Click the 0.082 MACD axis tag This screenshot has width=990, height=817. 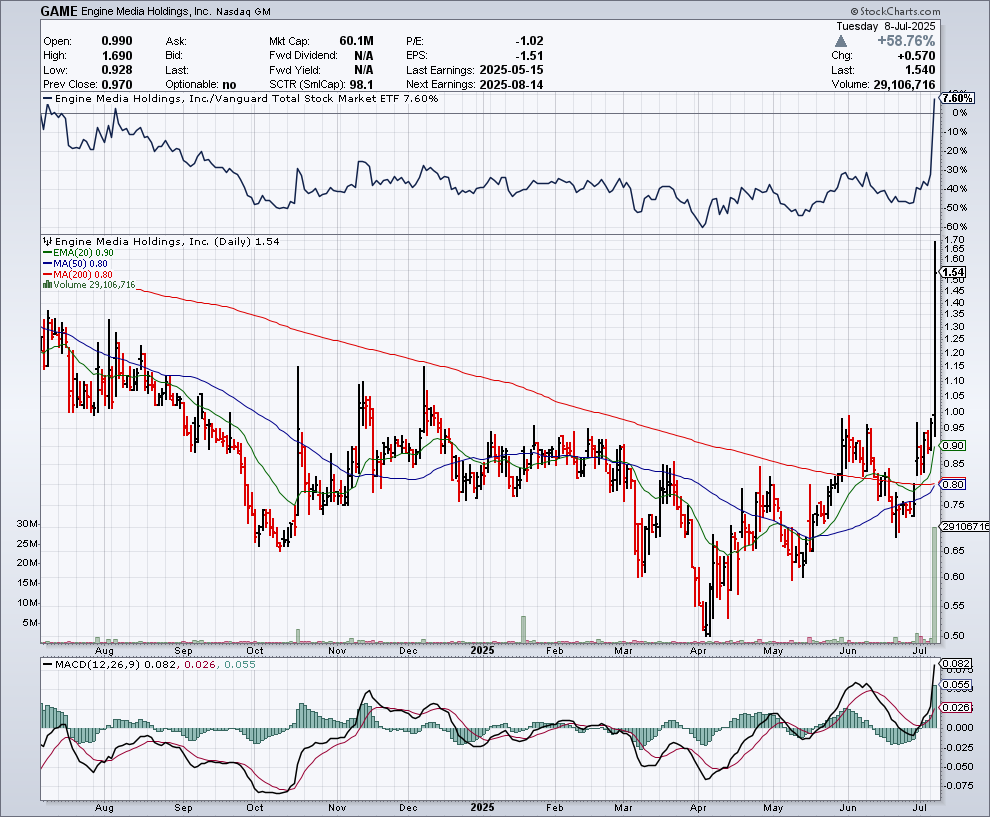click(956, 664)
